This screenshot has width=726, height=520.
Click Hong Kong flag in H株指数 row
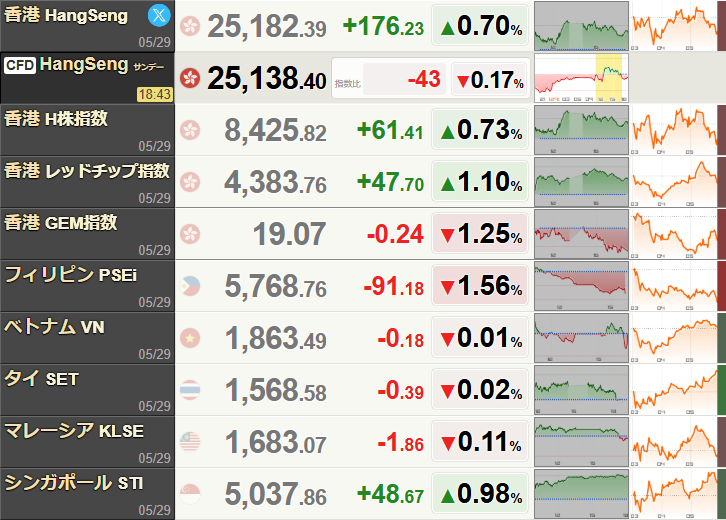[x=190, y=130]
